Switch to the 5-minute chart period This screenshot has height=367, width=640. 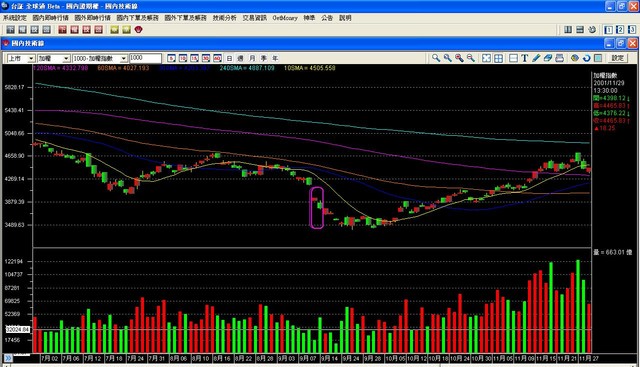171,58
